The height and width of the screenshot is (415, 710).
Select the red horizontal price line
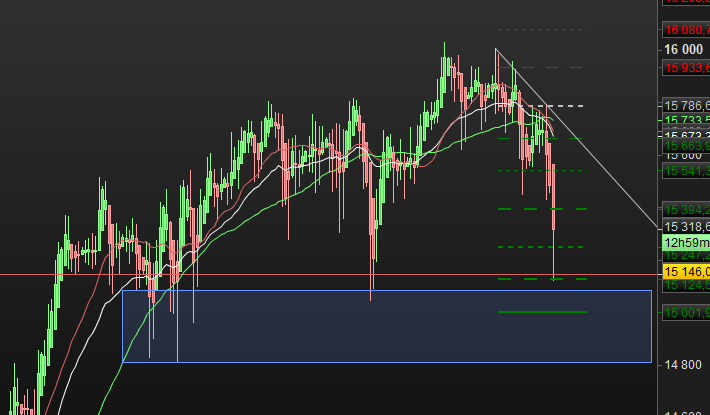tap(329, 275)
